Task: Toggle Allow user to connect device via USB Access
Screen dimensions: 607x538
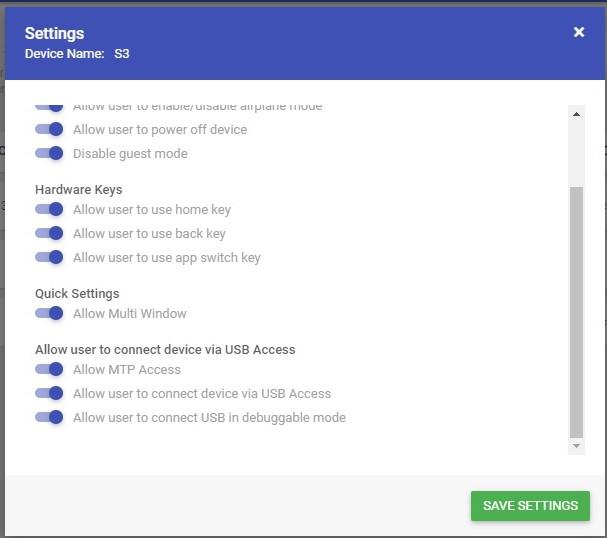Action: point(49,393)
